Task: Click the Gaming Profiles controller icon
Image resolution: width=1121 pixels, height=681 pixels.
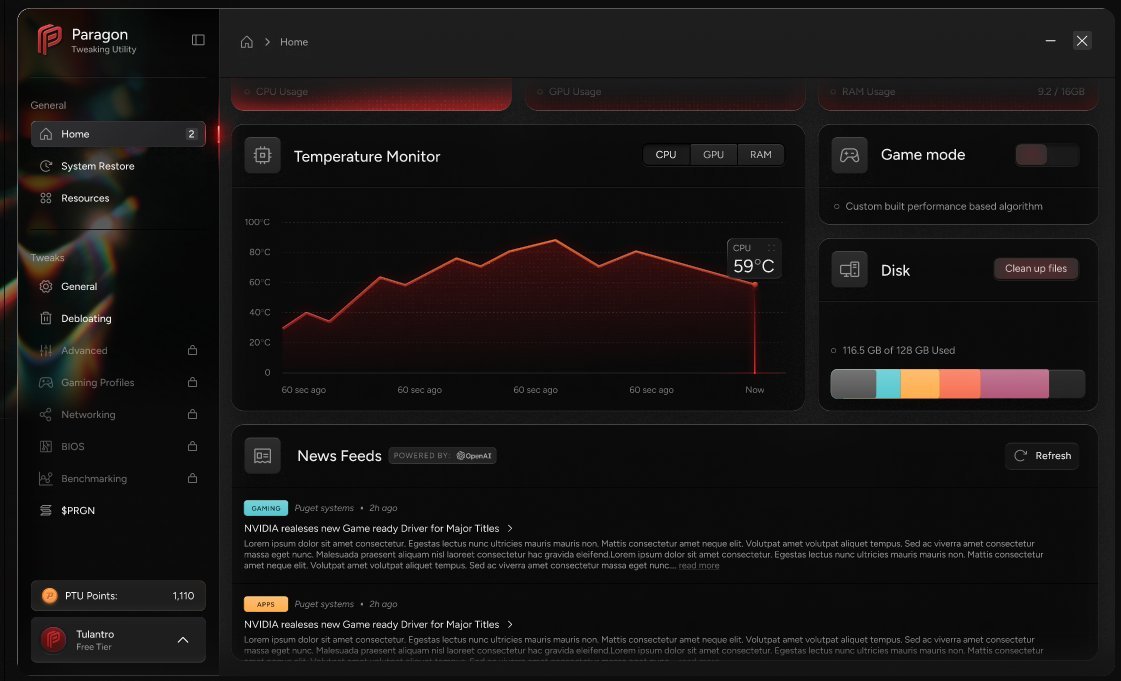Action: point(46,383)
